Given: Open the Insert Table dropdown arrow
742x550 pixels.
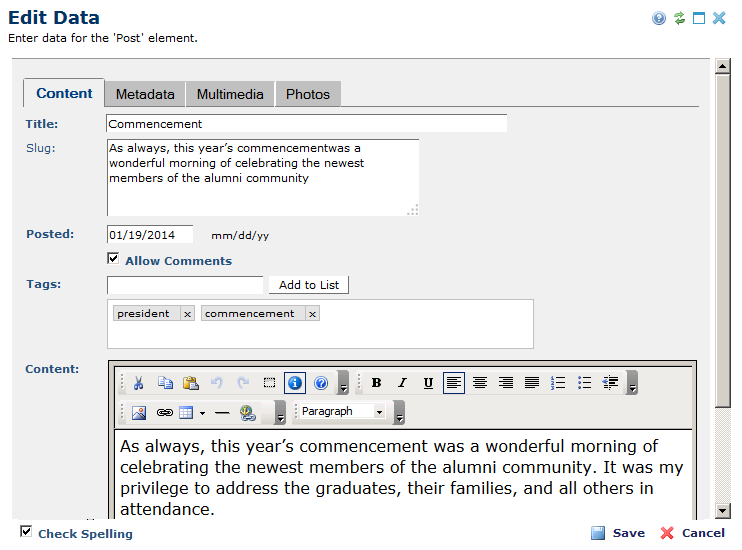Looking at the screenshot, I should [x=203, y=413].
